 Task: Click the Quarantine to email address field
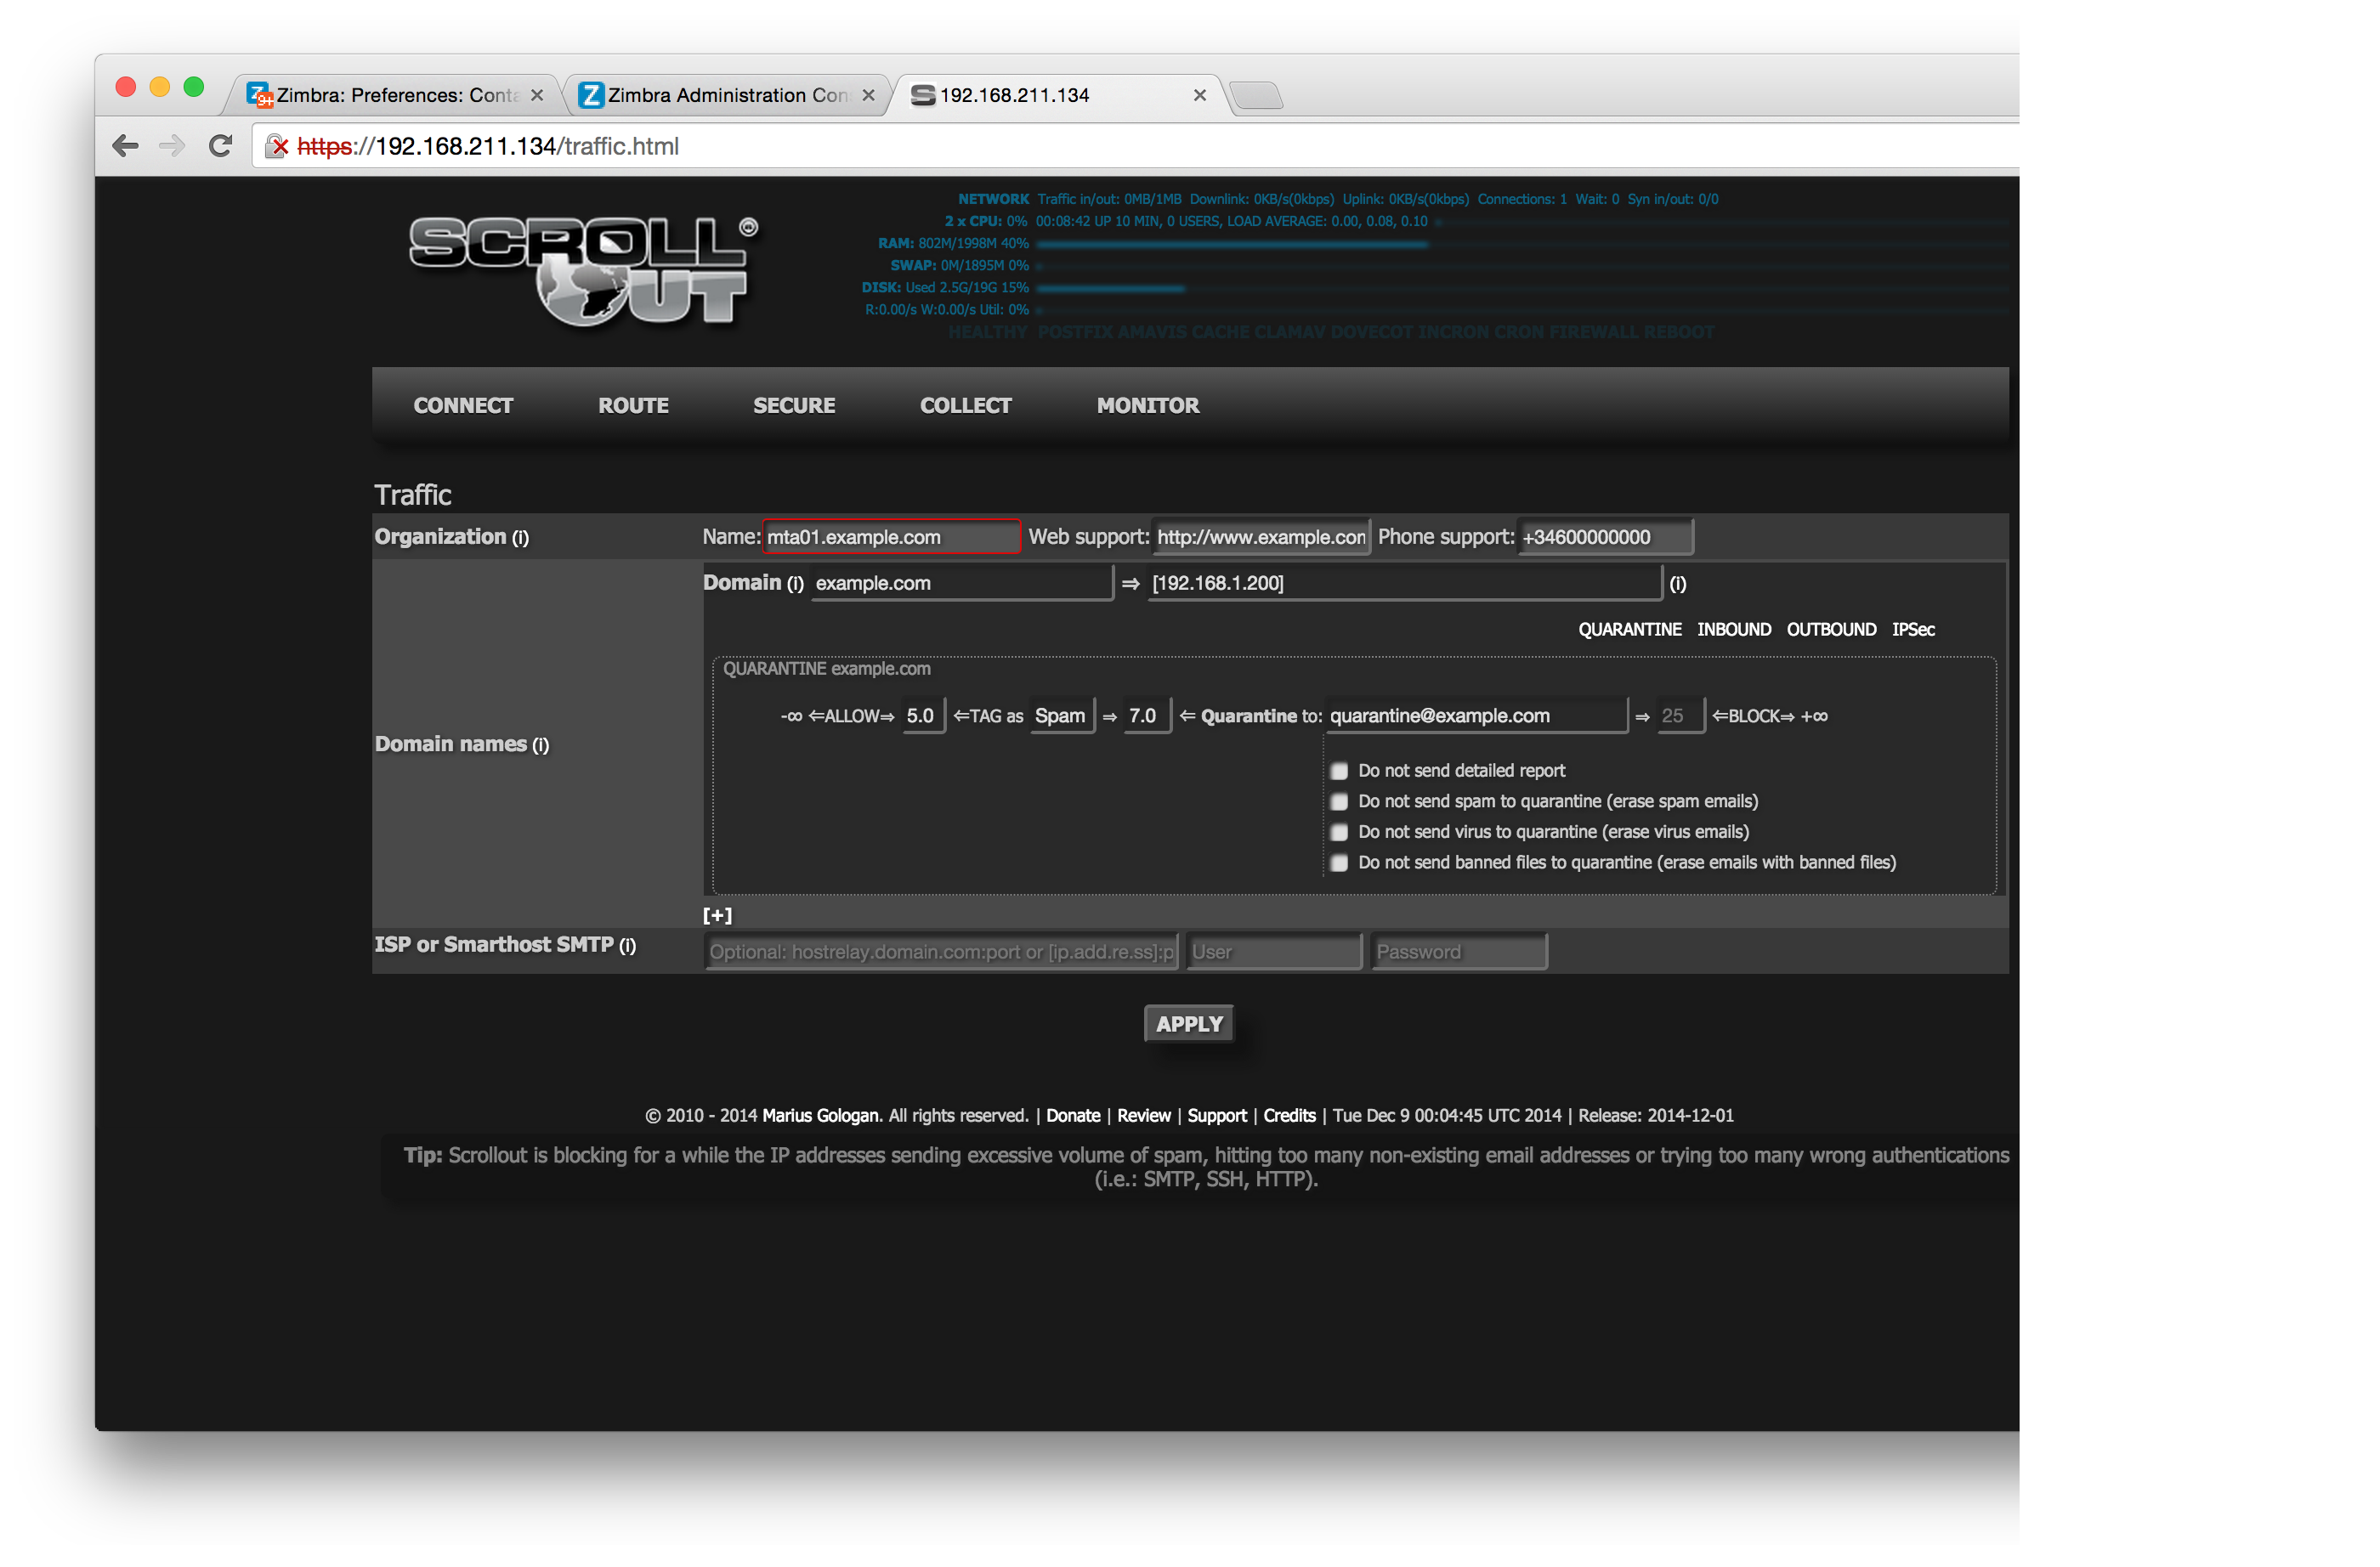[x=1476, y=716]
